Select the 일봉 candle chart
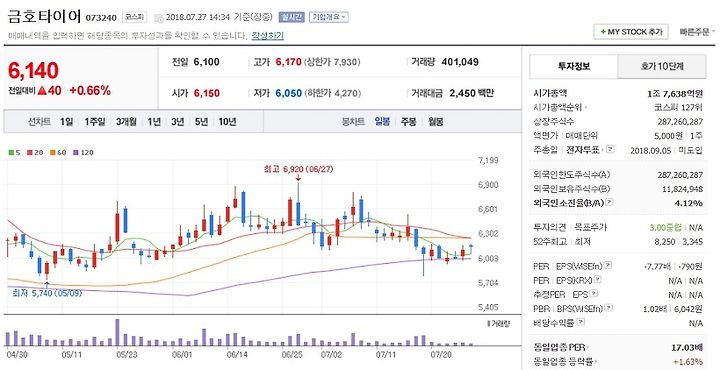This screenshot has height=370, width=720. 382,122
